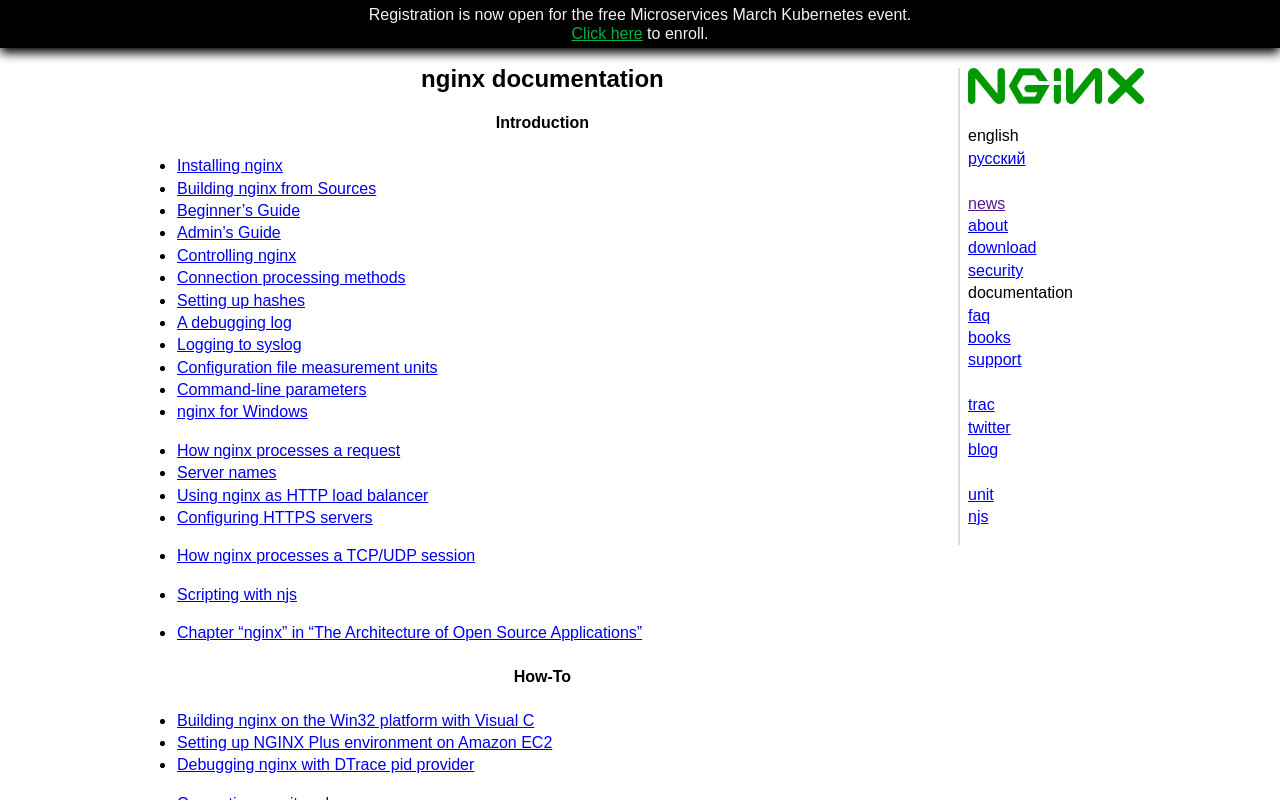1280x800 pixels.
Task: Open 'Scripting with njs' link
Action: point(237,595)
